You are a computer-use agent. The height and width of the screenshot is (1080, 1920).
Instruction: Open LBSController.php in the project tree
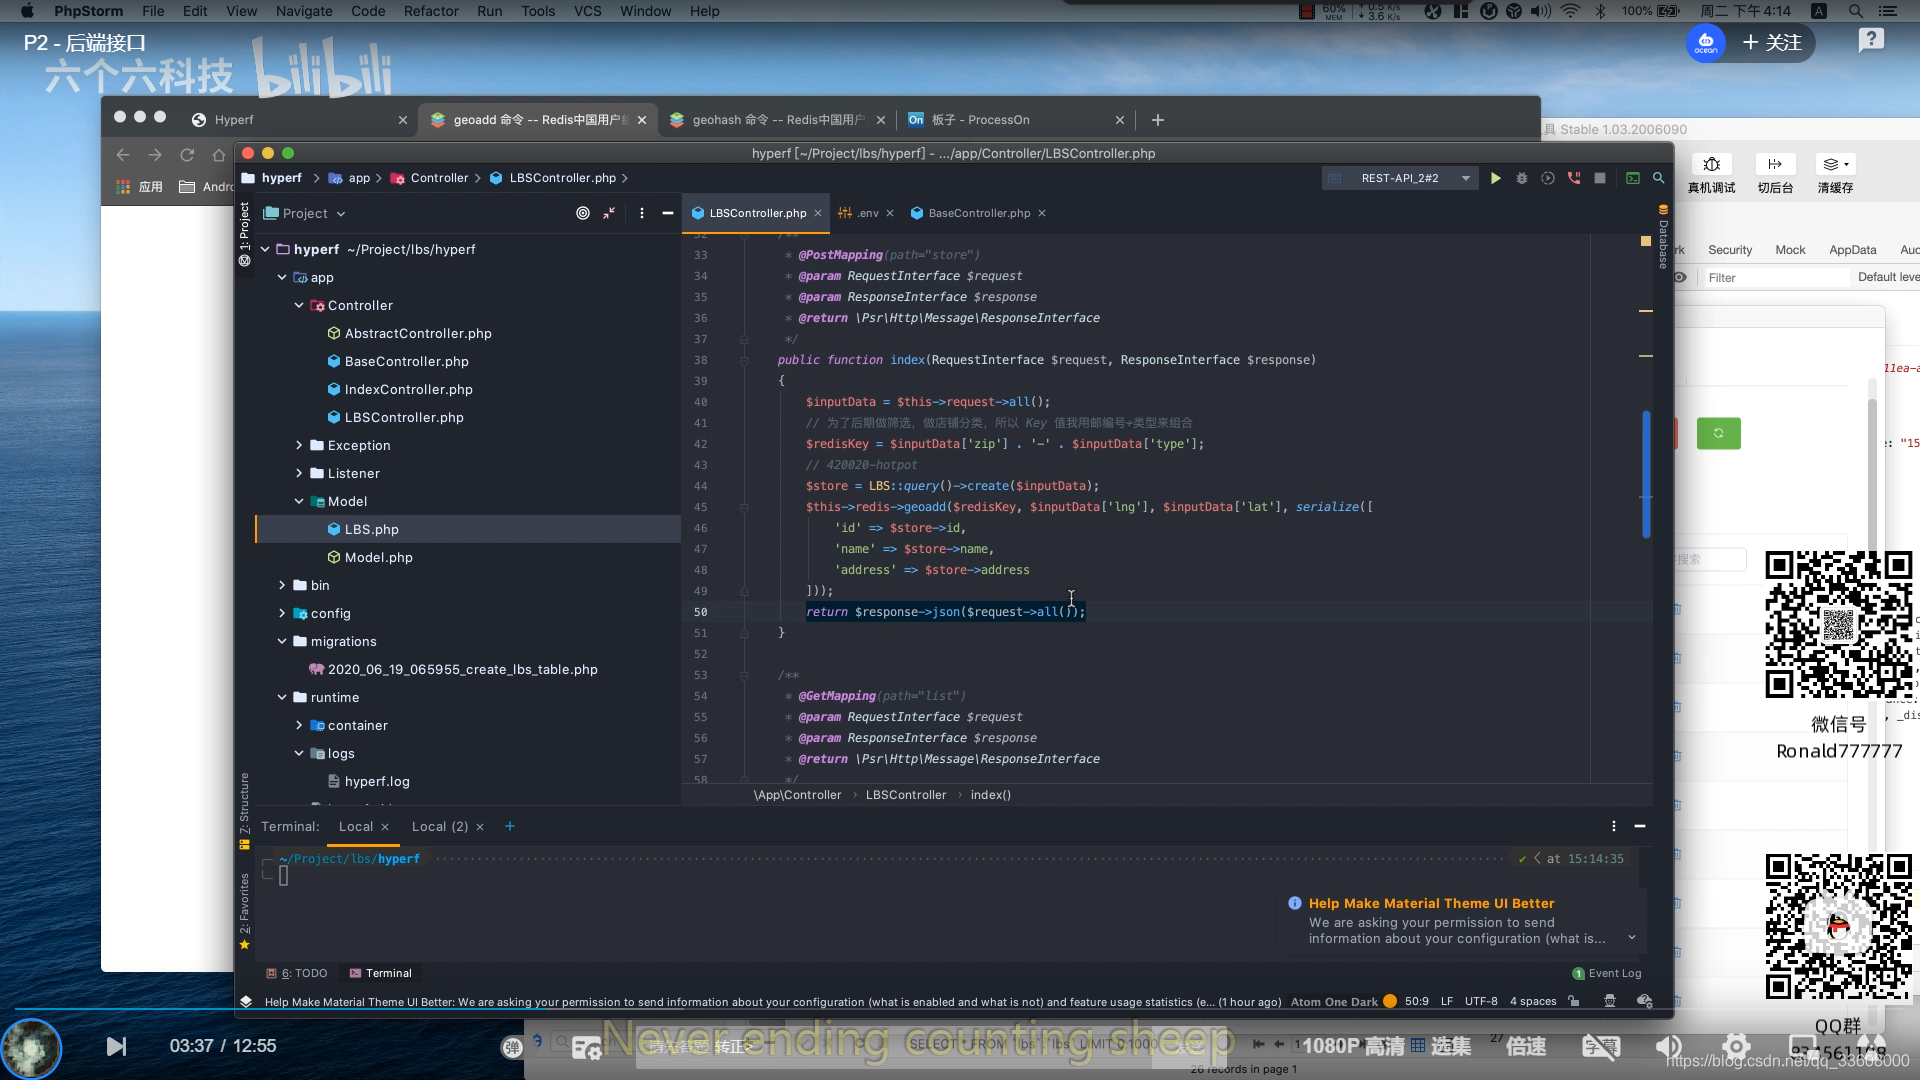[x=403, y=417]
